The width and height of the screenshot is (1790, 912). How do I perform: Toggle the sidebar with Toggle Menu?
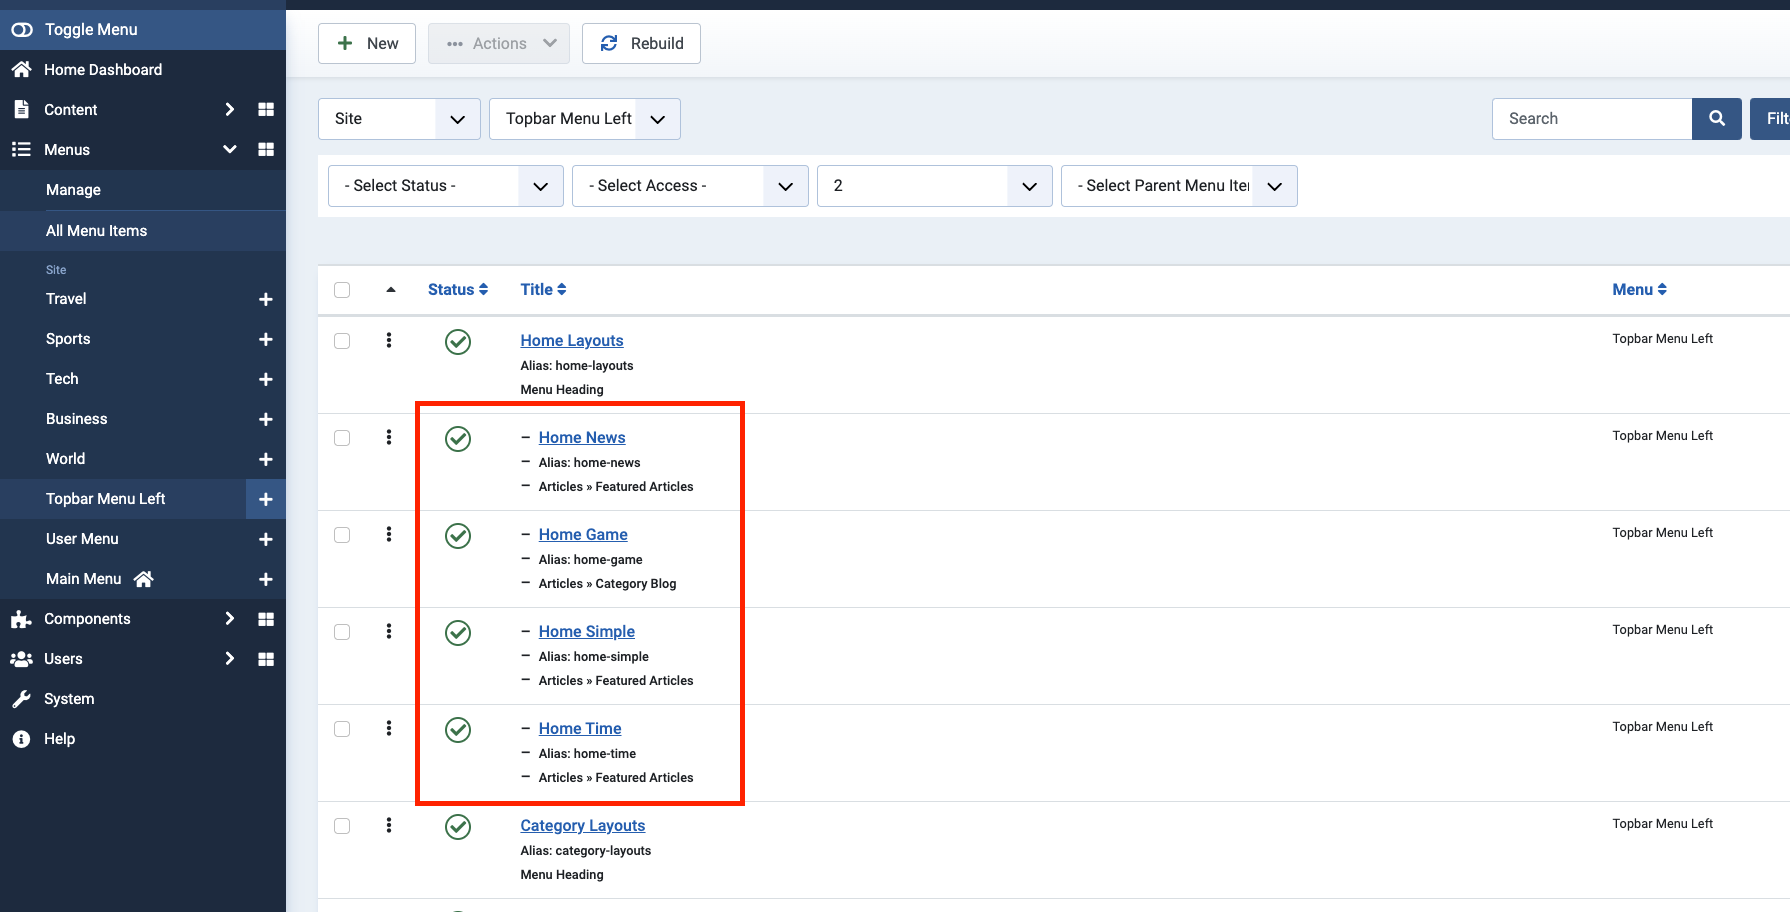[75, 30]
